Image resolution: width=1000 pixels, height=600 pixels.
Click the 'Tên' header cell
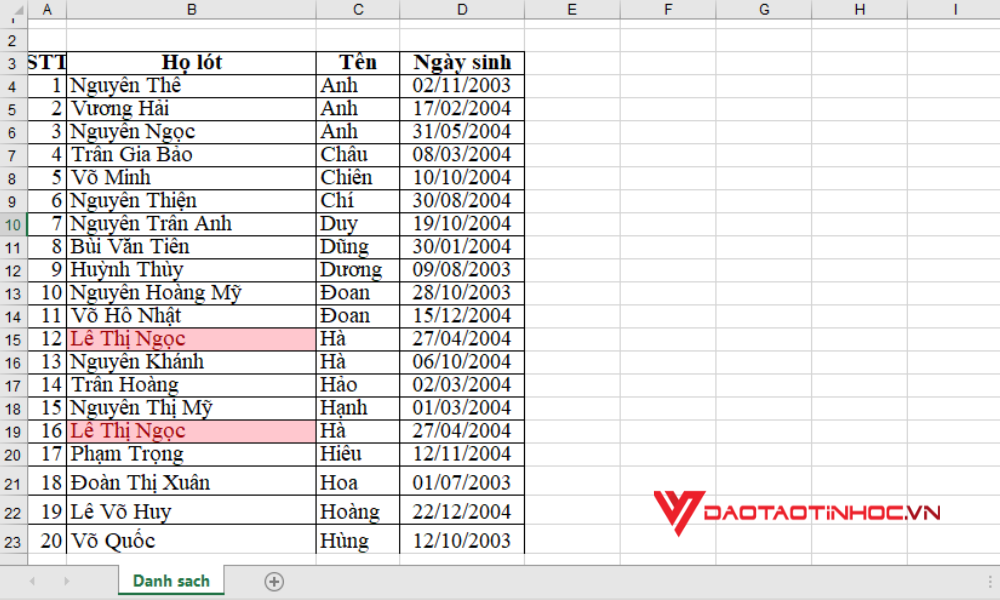coord(357,62)
